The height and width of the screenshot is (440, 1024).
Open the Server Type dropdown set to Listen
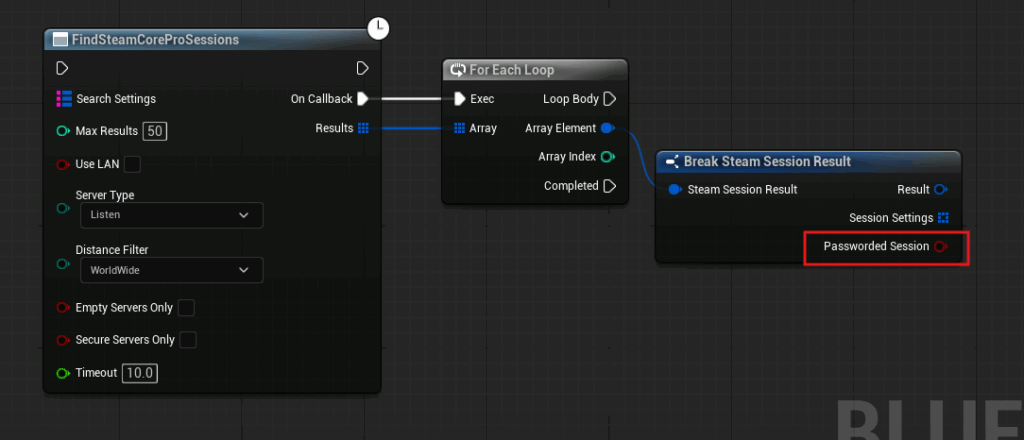(x=170, y=215)
